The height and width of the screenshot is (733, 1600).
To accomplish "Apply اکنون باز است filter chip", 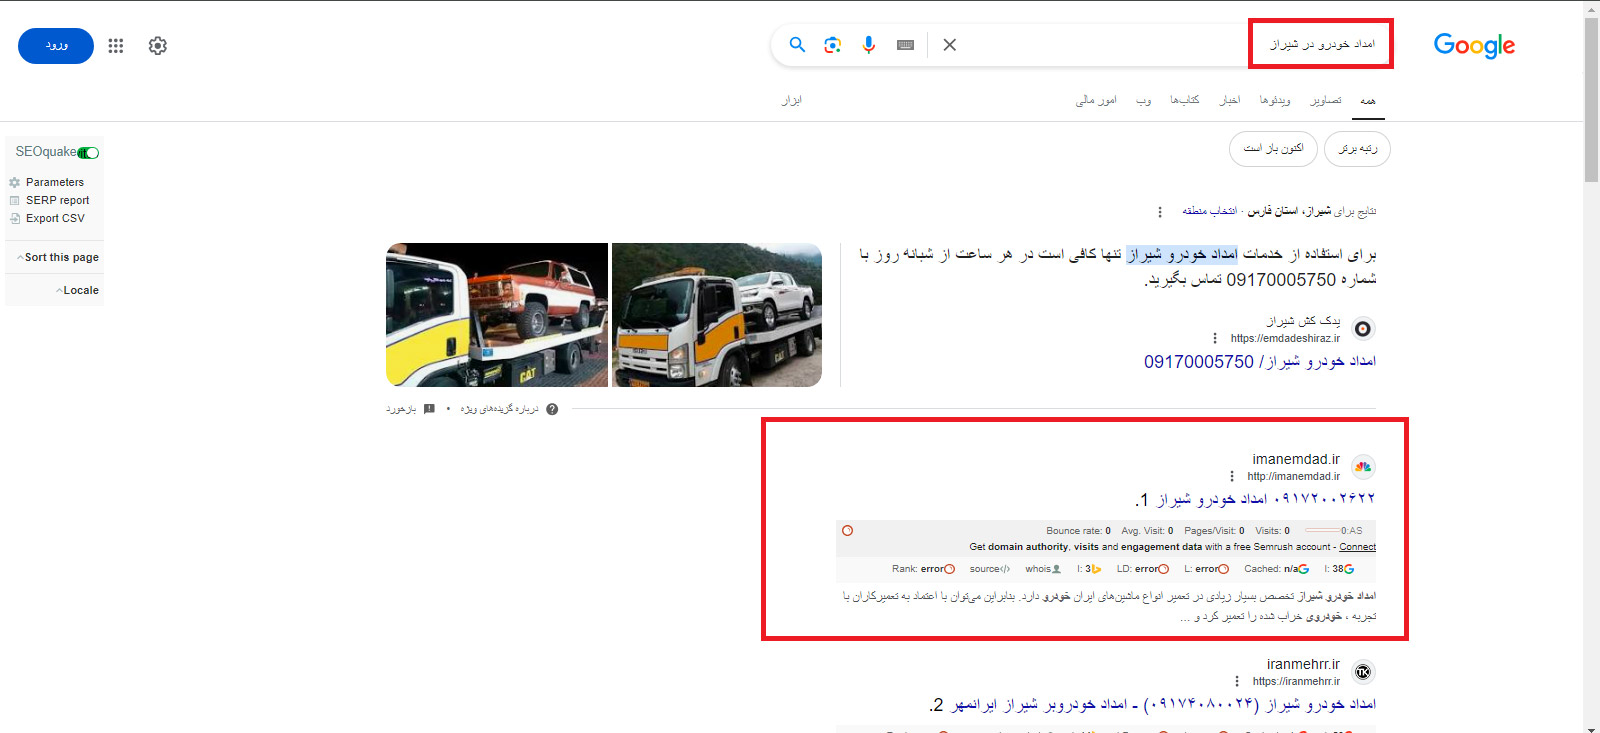I will [1273, 149].
